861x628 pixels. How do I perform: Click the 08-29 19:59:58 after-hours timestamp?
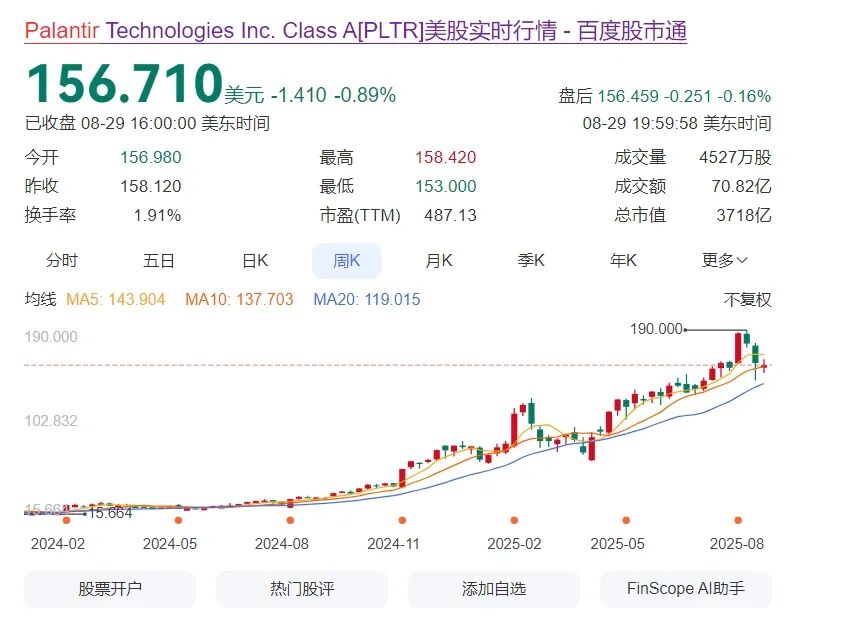point(676,123)
